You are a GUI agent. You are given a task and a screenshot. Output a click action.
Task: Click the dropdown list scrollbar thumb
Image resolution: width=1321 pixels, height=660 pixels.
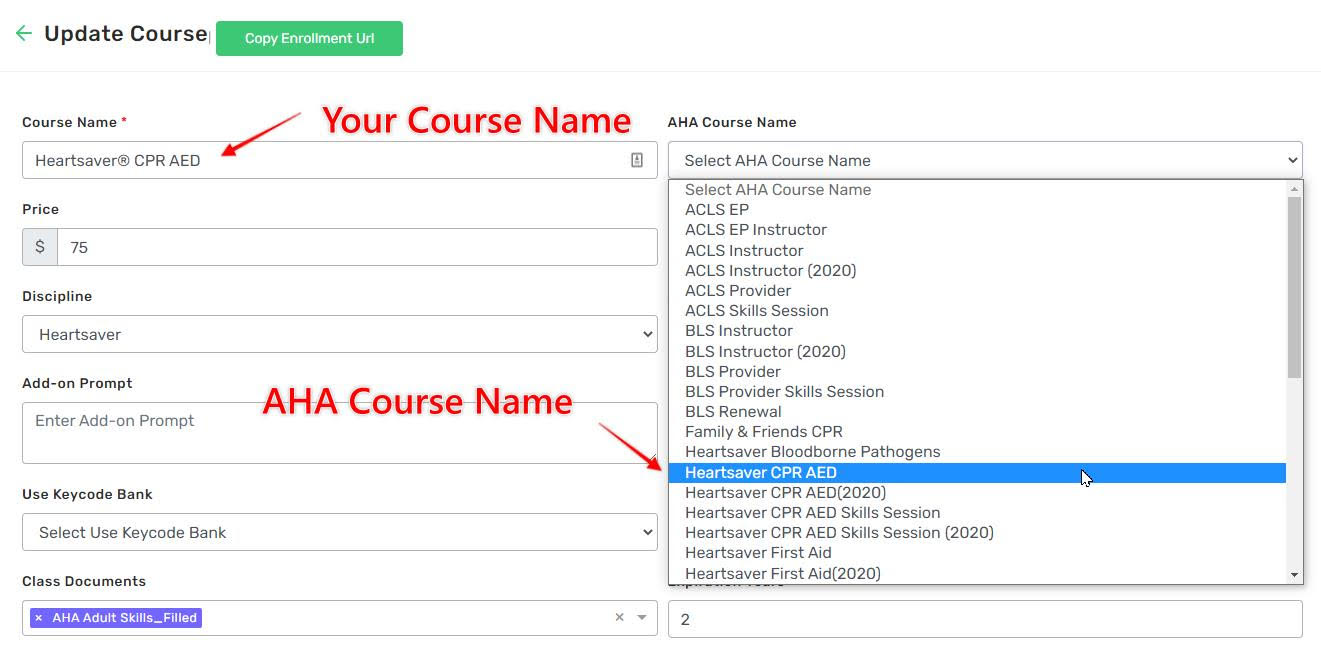point(1295,287)
